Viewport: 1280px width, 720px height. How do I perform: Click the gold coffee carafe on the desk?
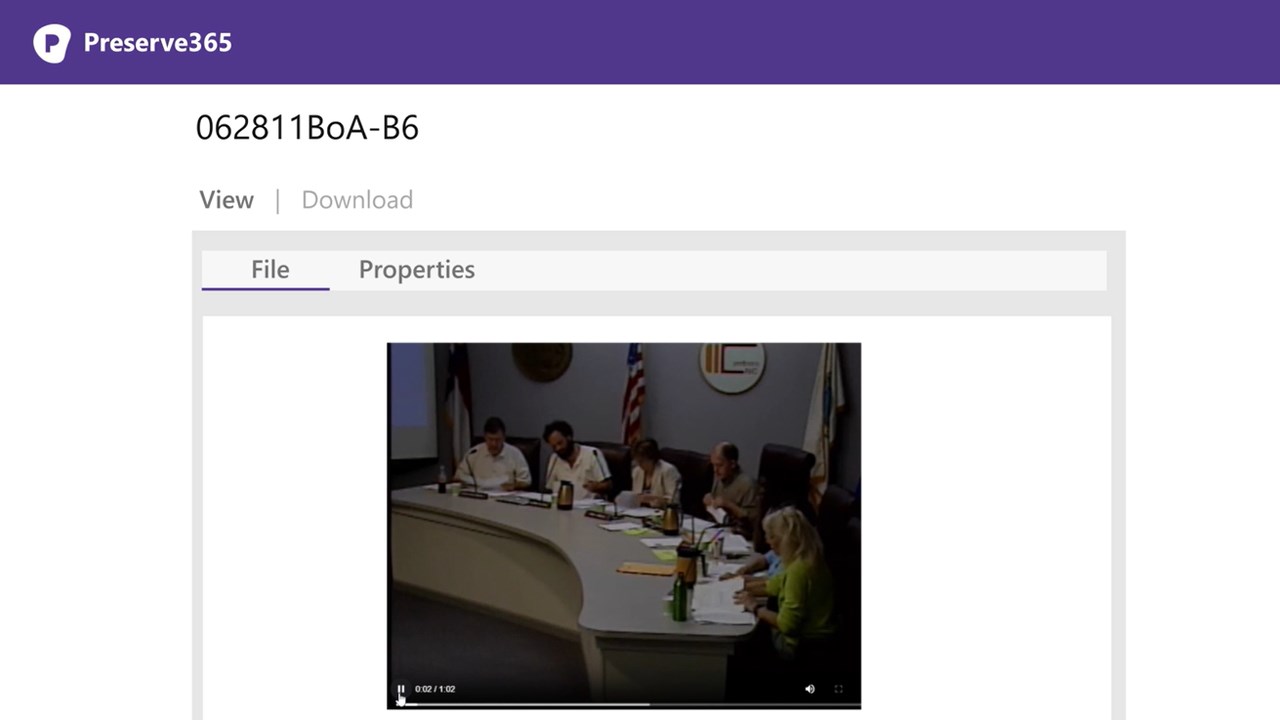[x=565, y=495]
